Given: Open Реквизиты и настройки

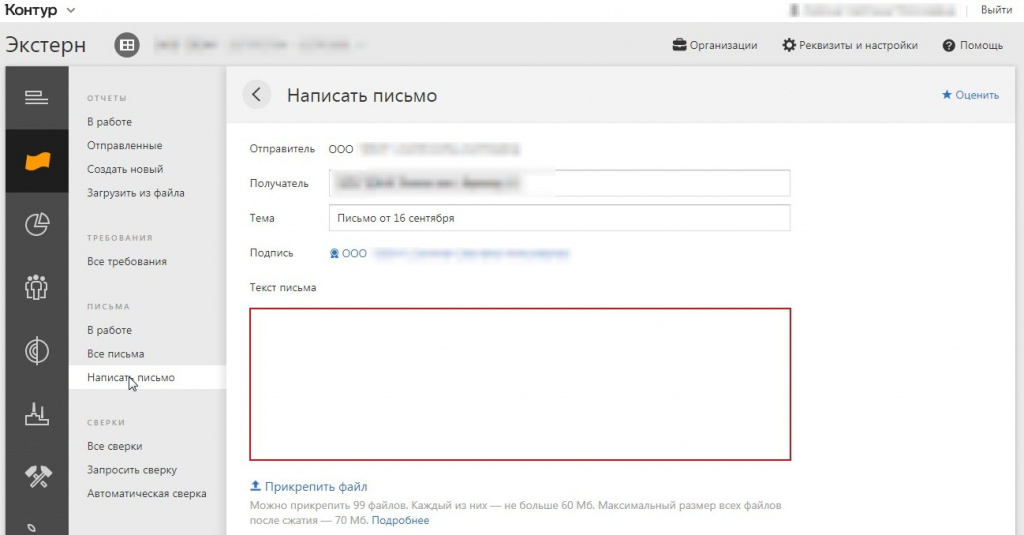Looking at the screenshot, I should (x=850, y=45).
